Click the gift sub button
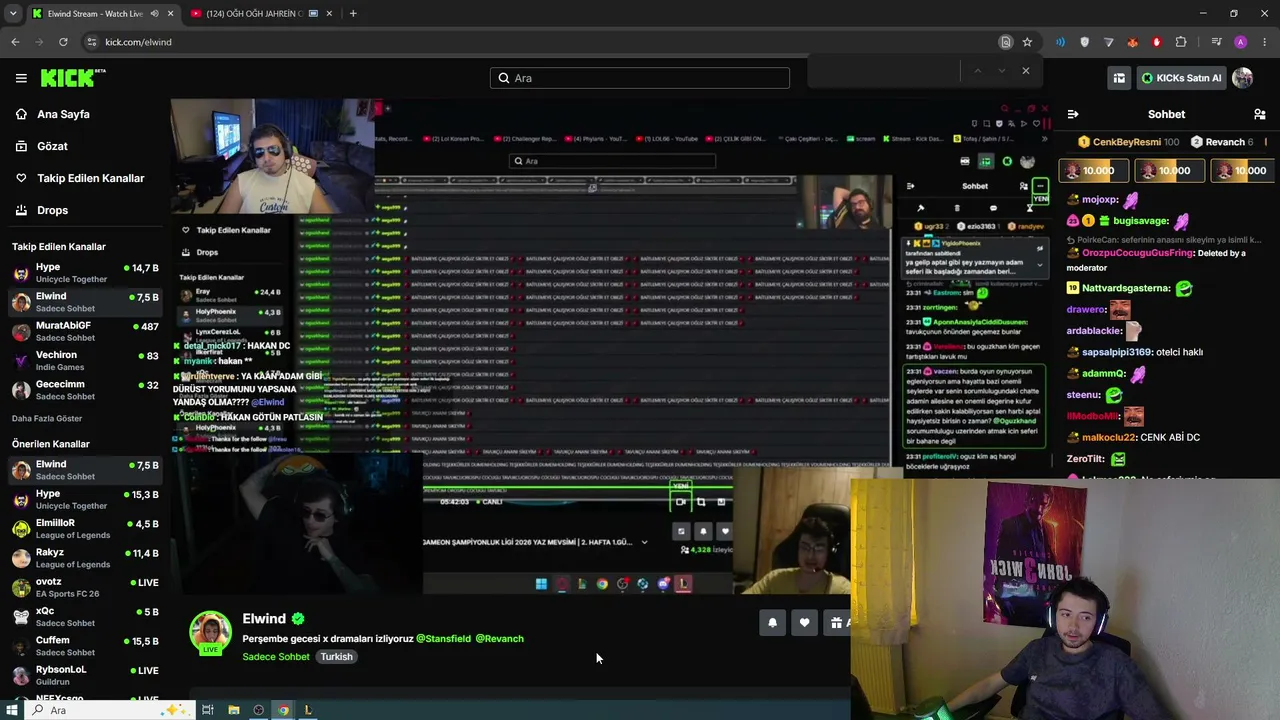This screenshot has height=720, width=1280. pos(837,623)
